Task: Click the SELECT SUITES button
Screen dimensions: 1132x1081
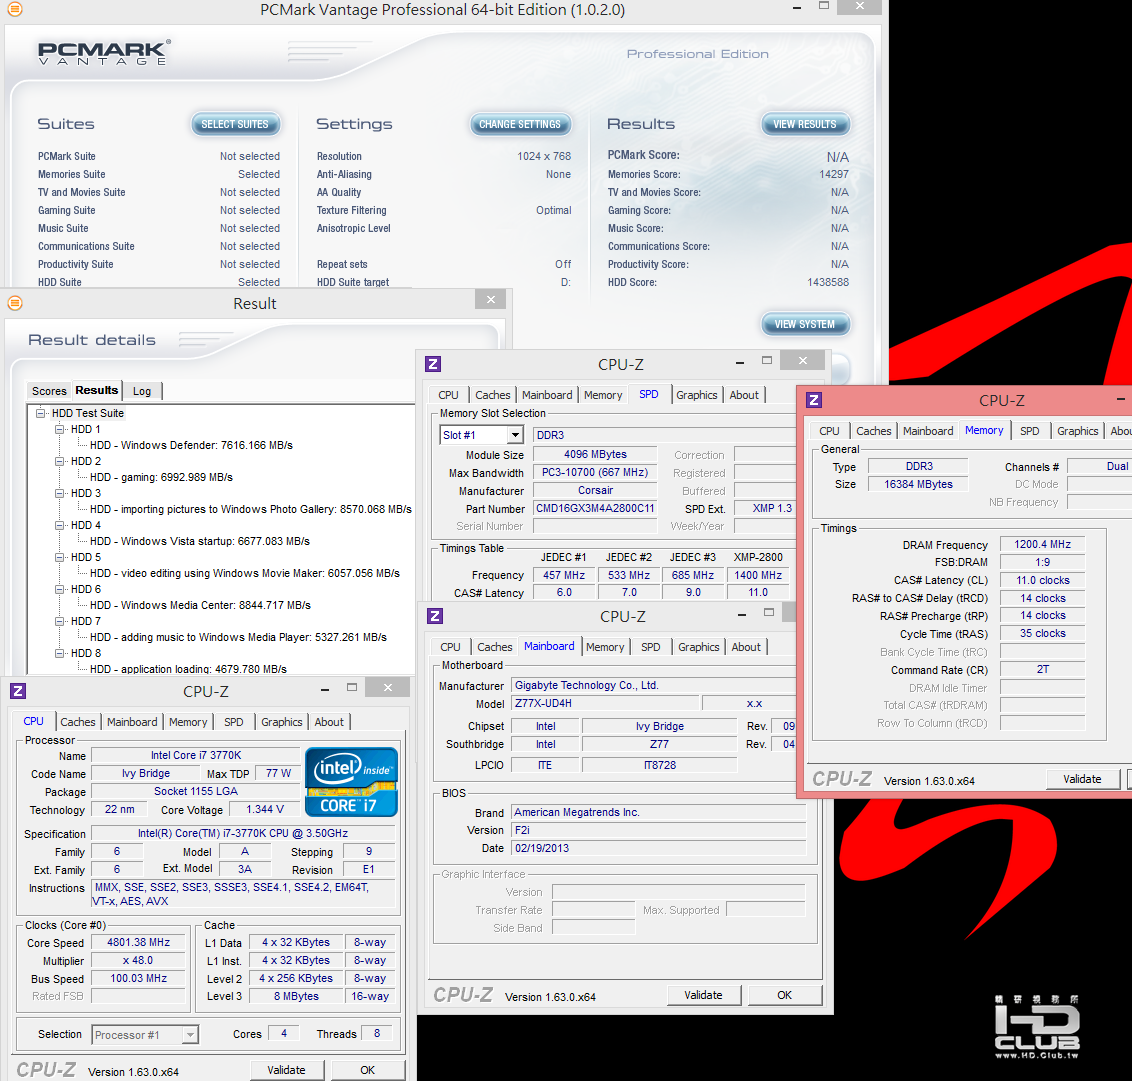Action: [235, 124]
